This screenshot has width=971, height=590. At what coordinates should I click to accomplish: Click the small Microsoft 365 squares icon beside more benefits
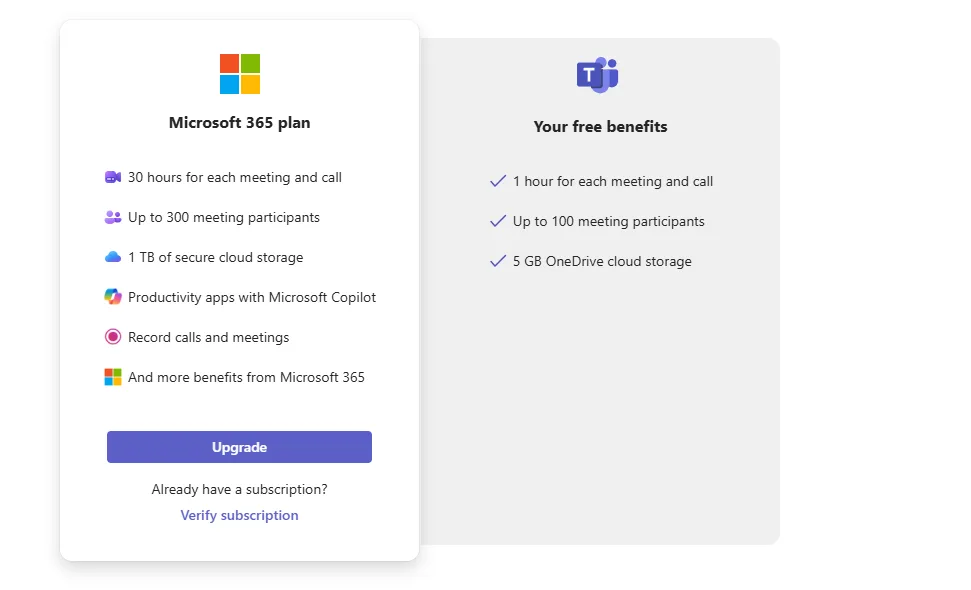(x=113, y=376)
